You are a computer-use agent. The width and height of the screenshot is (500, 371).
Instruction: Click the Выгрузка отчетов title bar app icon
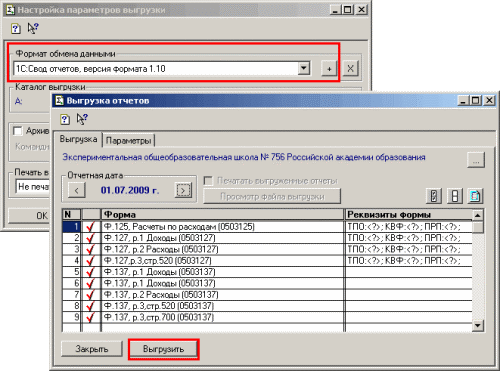[59, 100]
